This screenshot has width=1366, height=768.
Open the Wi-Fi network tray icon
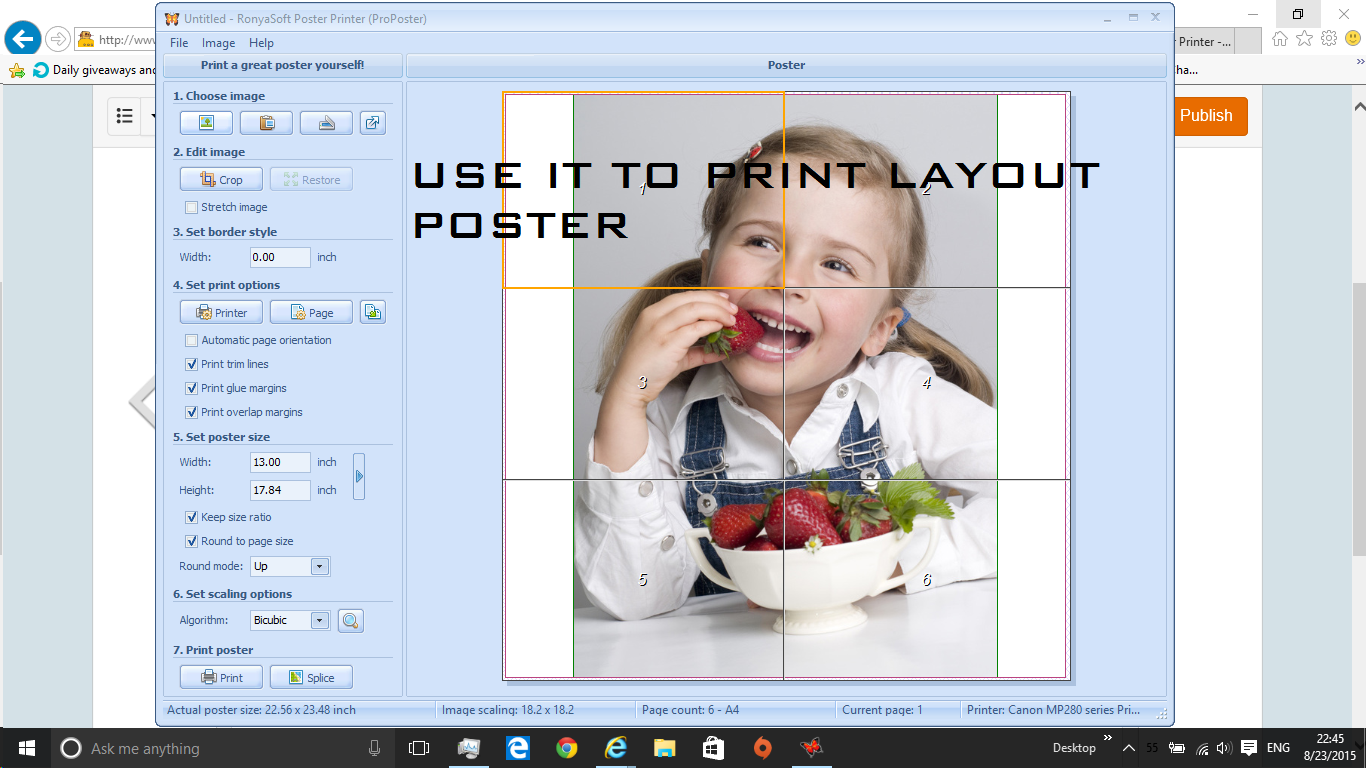coord(1202,748)
